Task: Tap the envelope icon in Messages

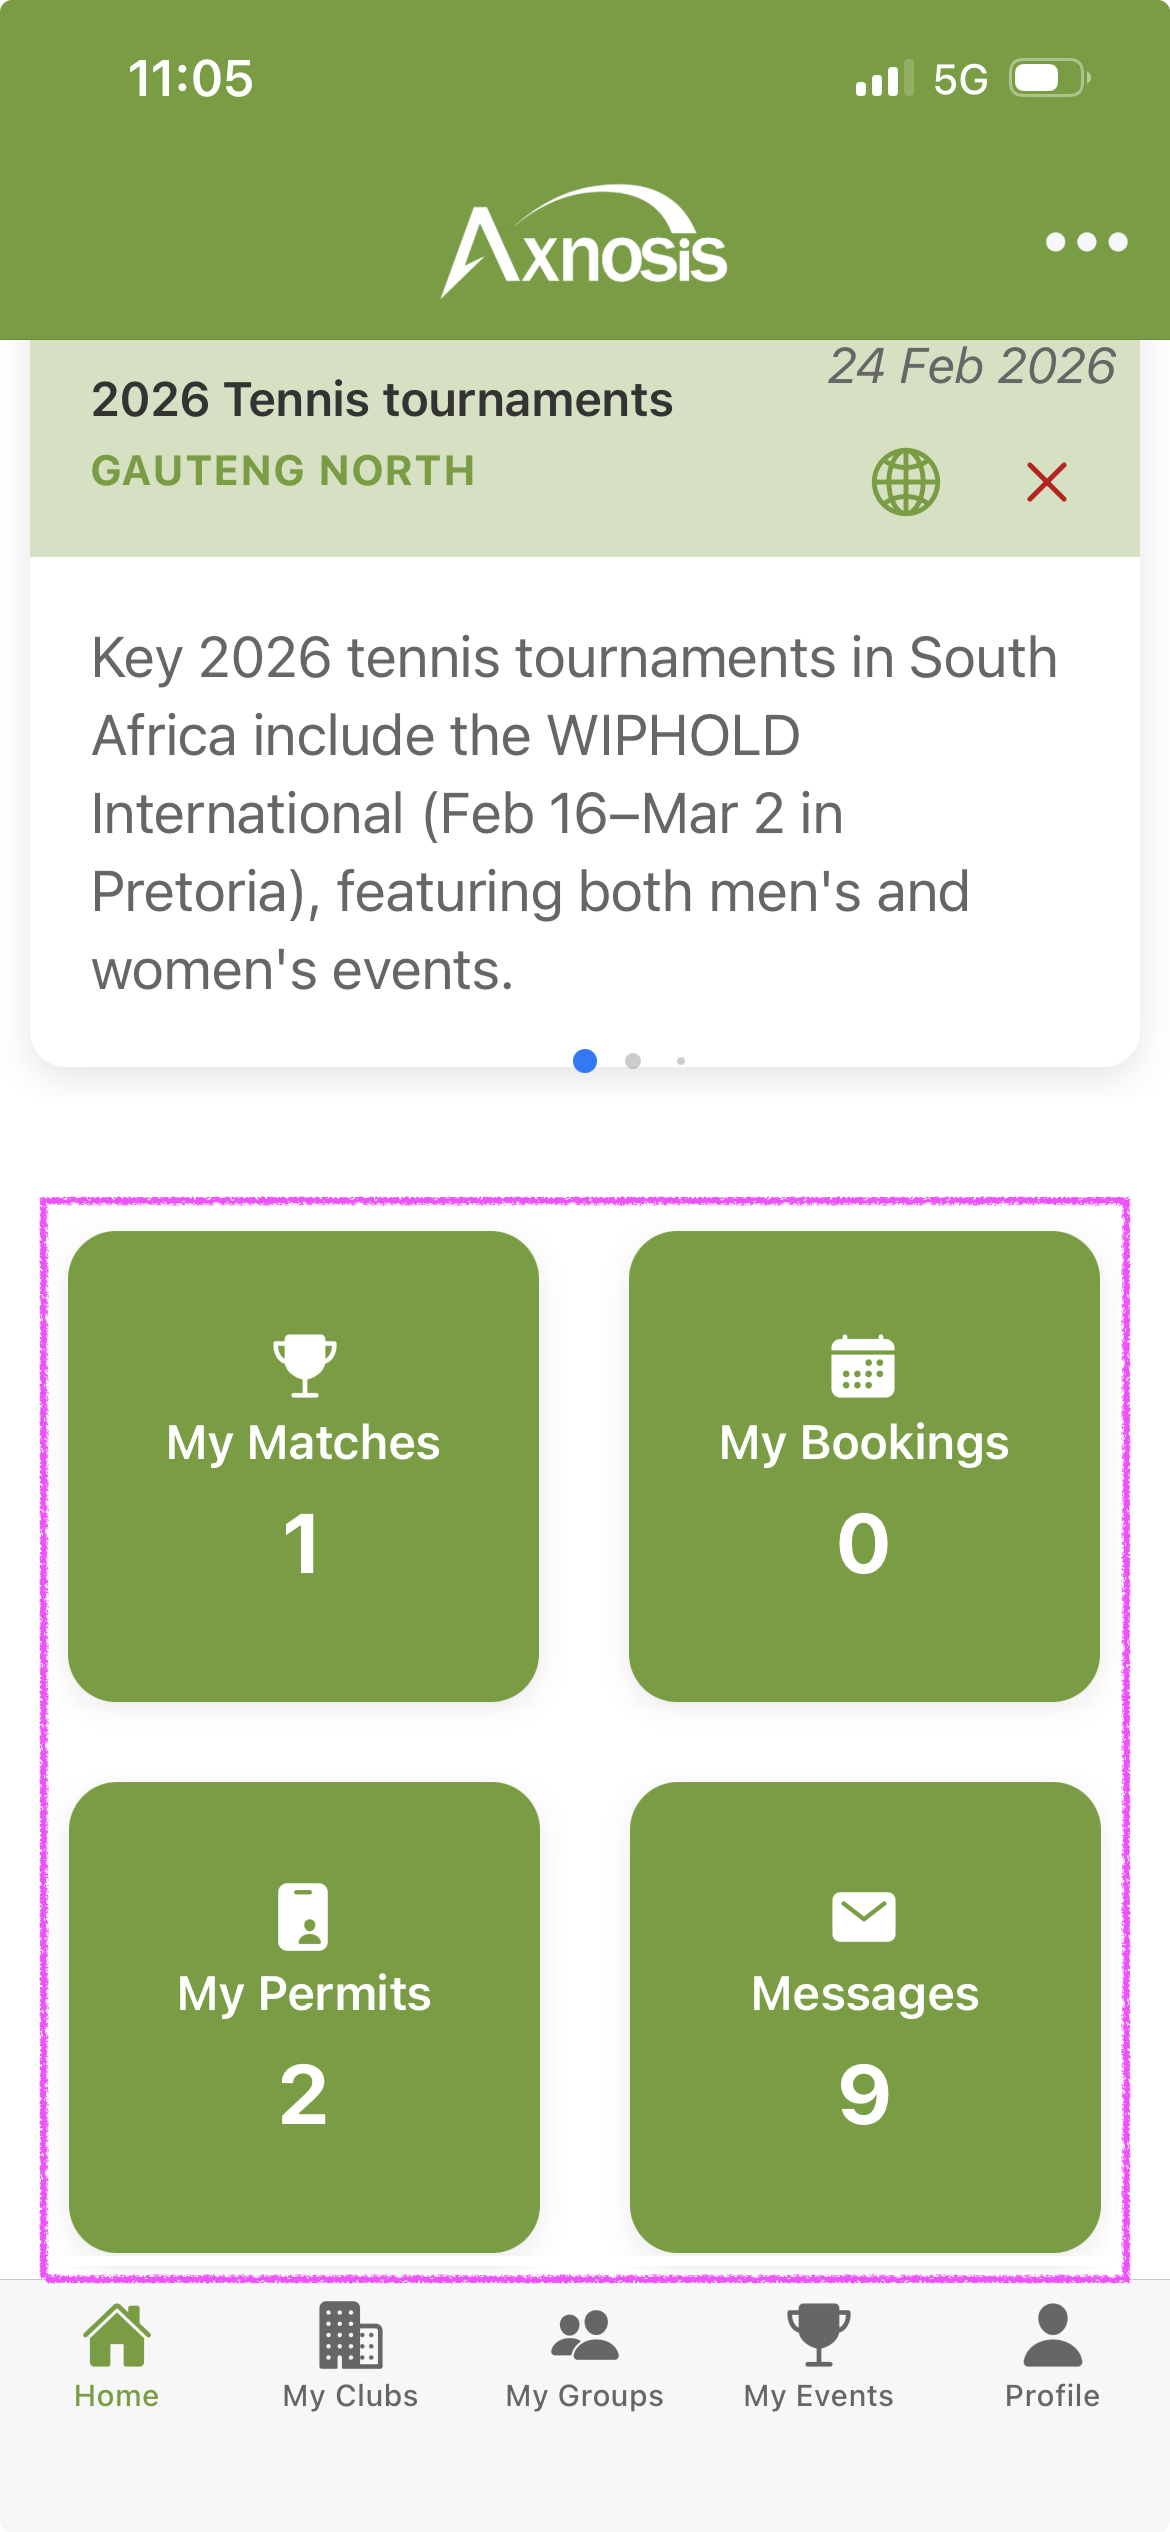Action: 864,1916
